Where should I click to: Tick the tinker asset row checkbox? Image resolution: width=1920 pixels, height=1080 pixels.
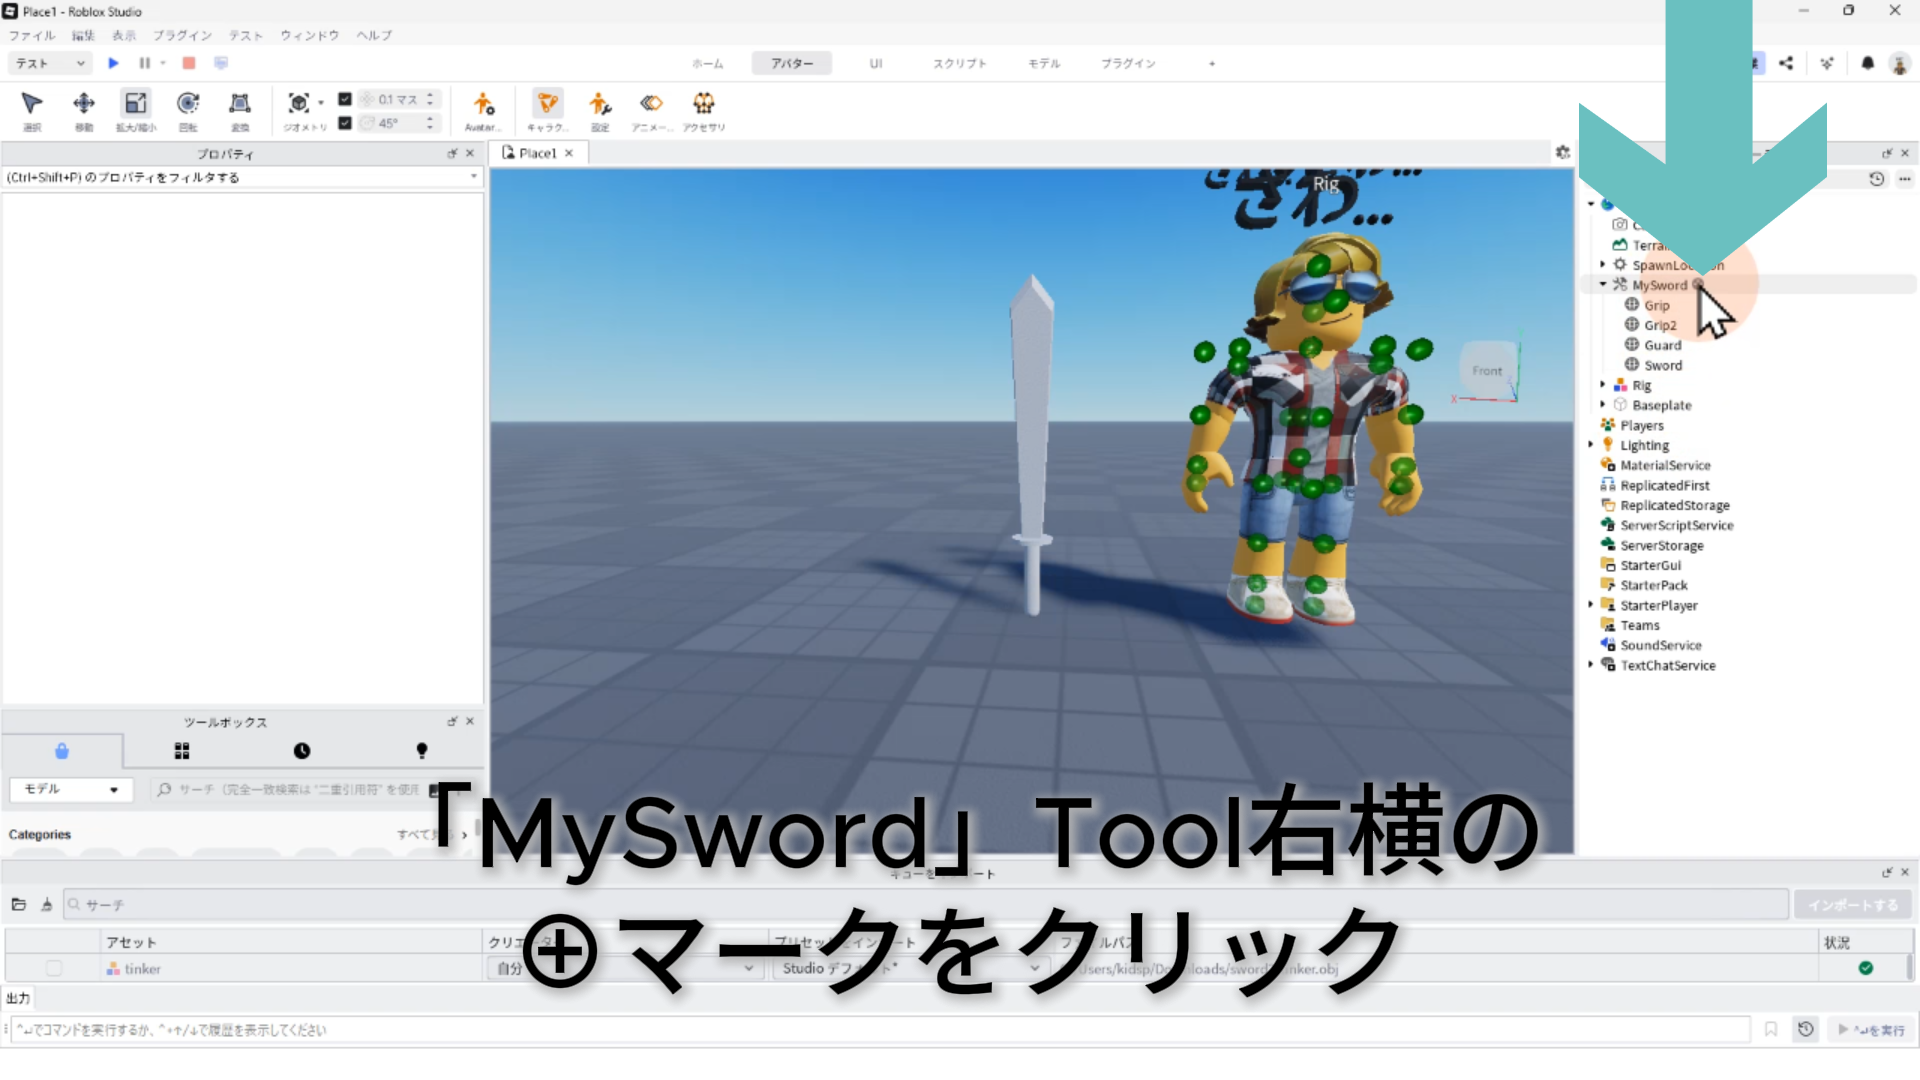[54, 968]
